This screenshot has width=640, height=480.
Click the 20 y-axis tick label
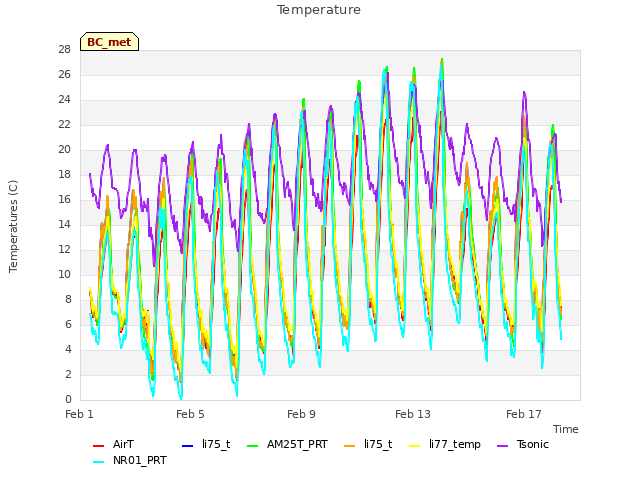pyautogui.click(x=64, y=149)
